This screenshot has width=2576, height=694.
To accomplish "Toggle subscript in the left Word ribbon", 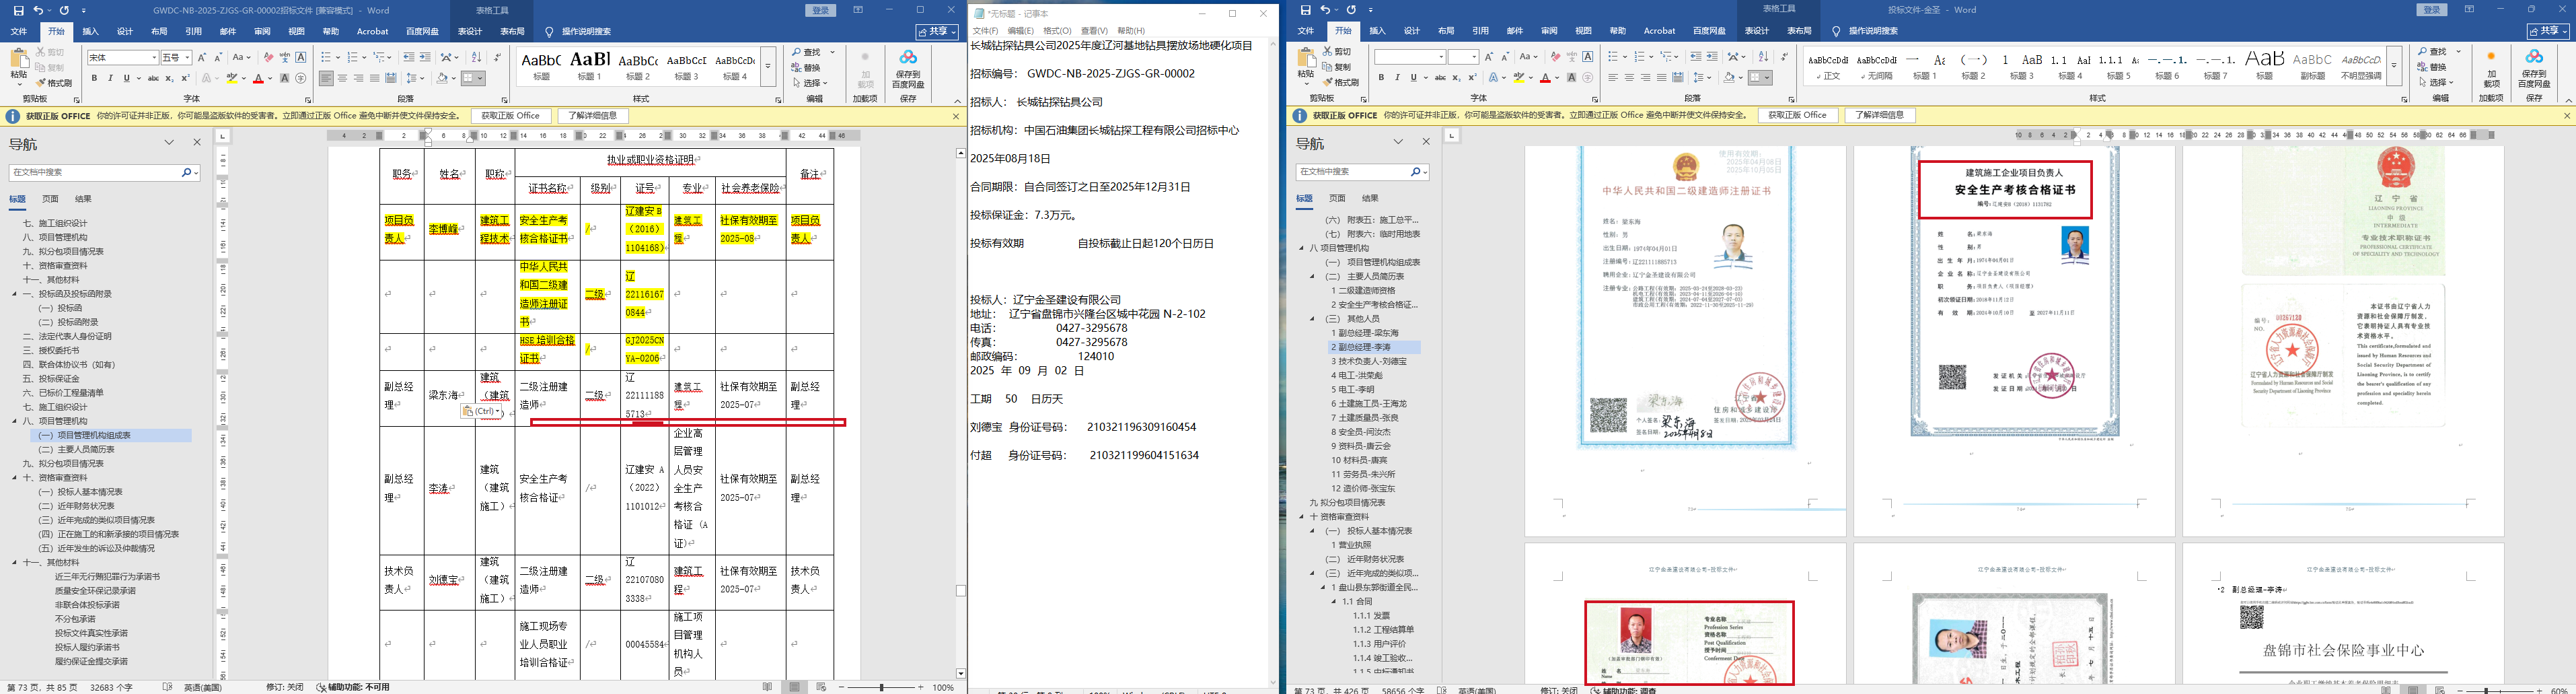I will (169, 78).
